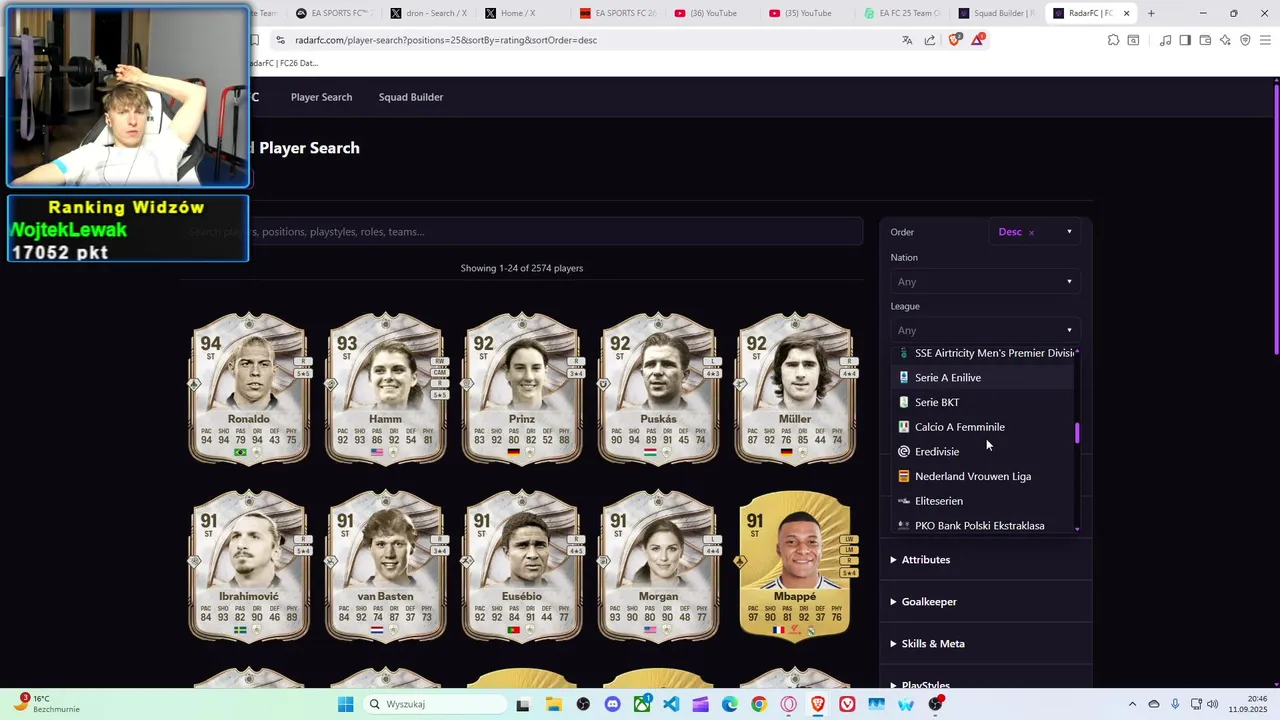
Task: Open Morgan 91 ST player card
Action: 658,565
